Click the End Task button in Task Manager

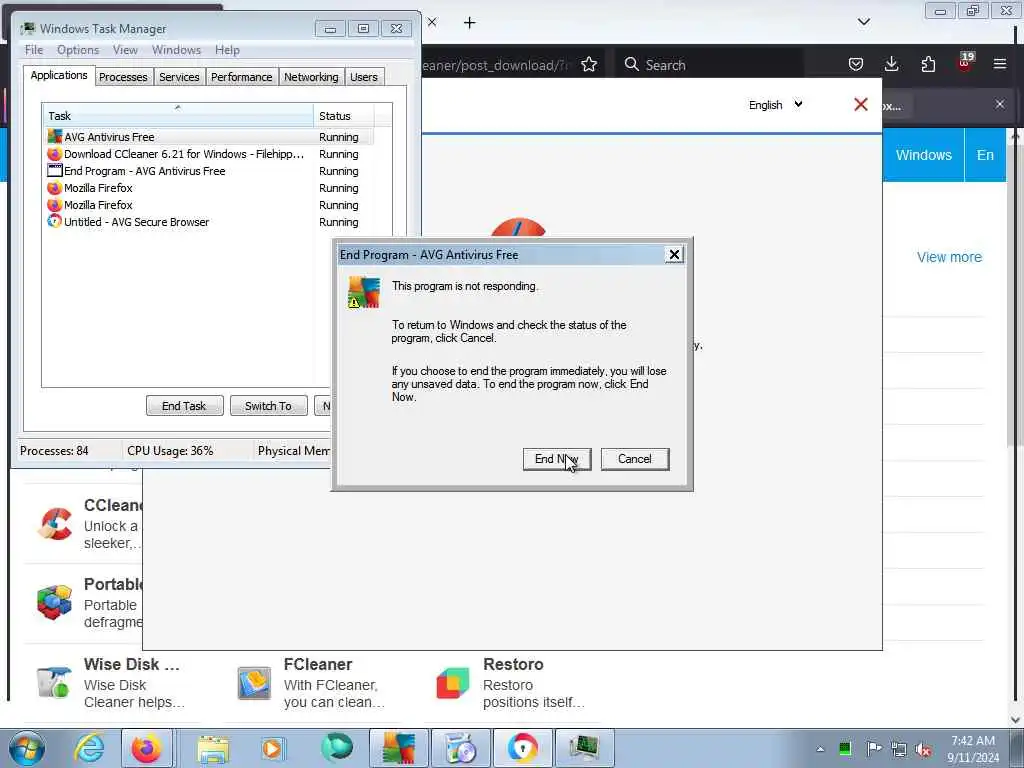pyautogui.click(x=184, y=406)
